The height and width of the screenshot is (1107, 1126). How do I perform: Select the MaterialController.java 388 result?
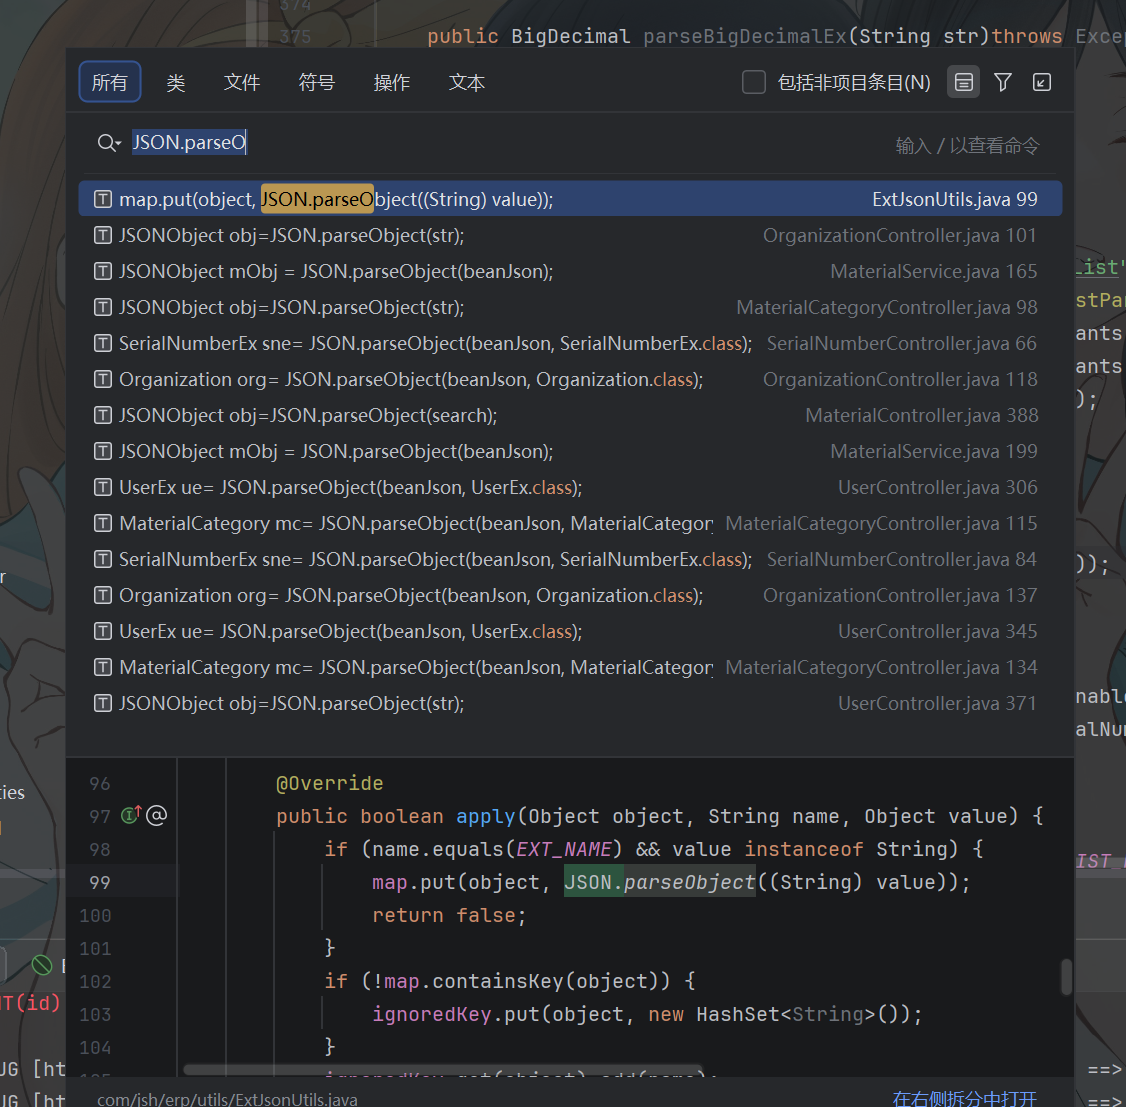click(570, 415)
